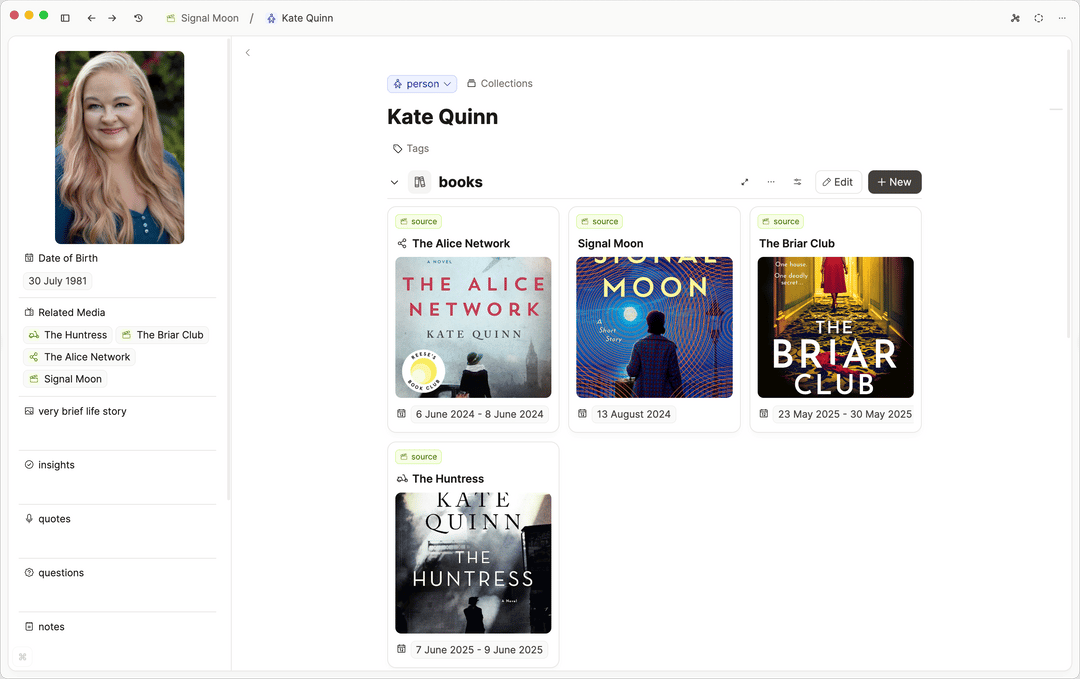Open The Alice Network related media chip
The height and width of the screenshot is (679, 1080).
(x=79, y=357)
